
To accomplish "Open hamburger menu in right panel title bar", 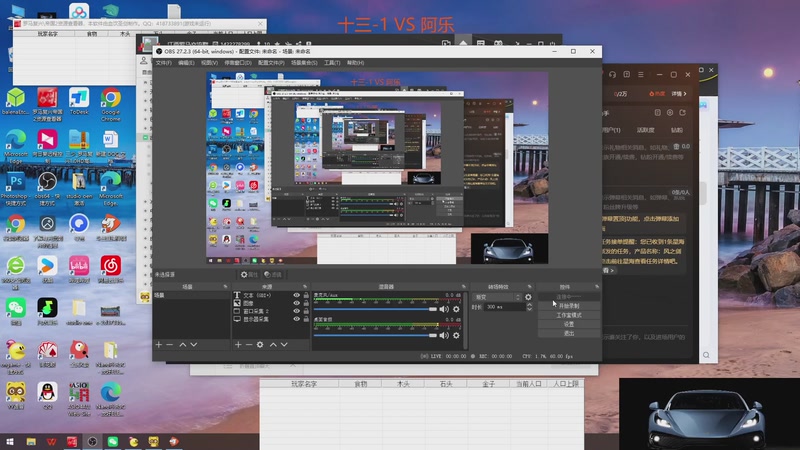I will [x=641, y=74].
